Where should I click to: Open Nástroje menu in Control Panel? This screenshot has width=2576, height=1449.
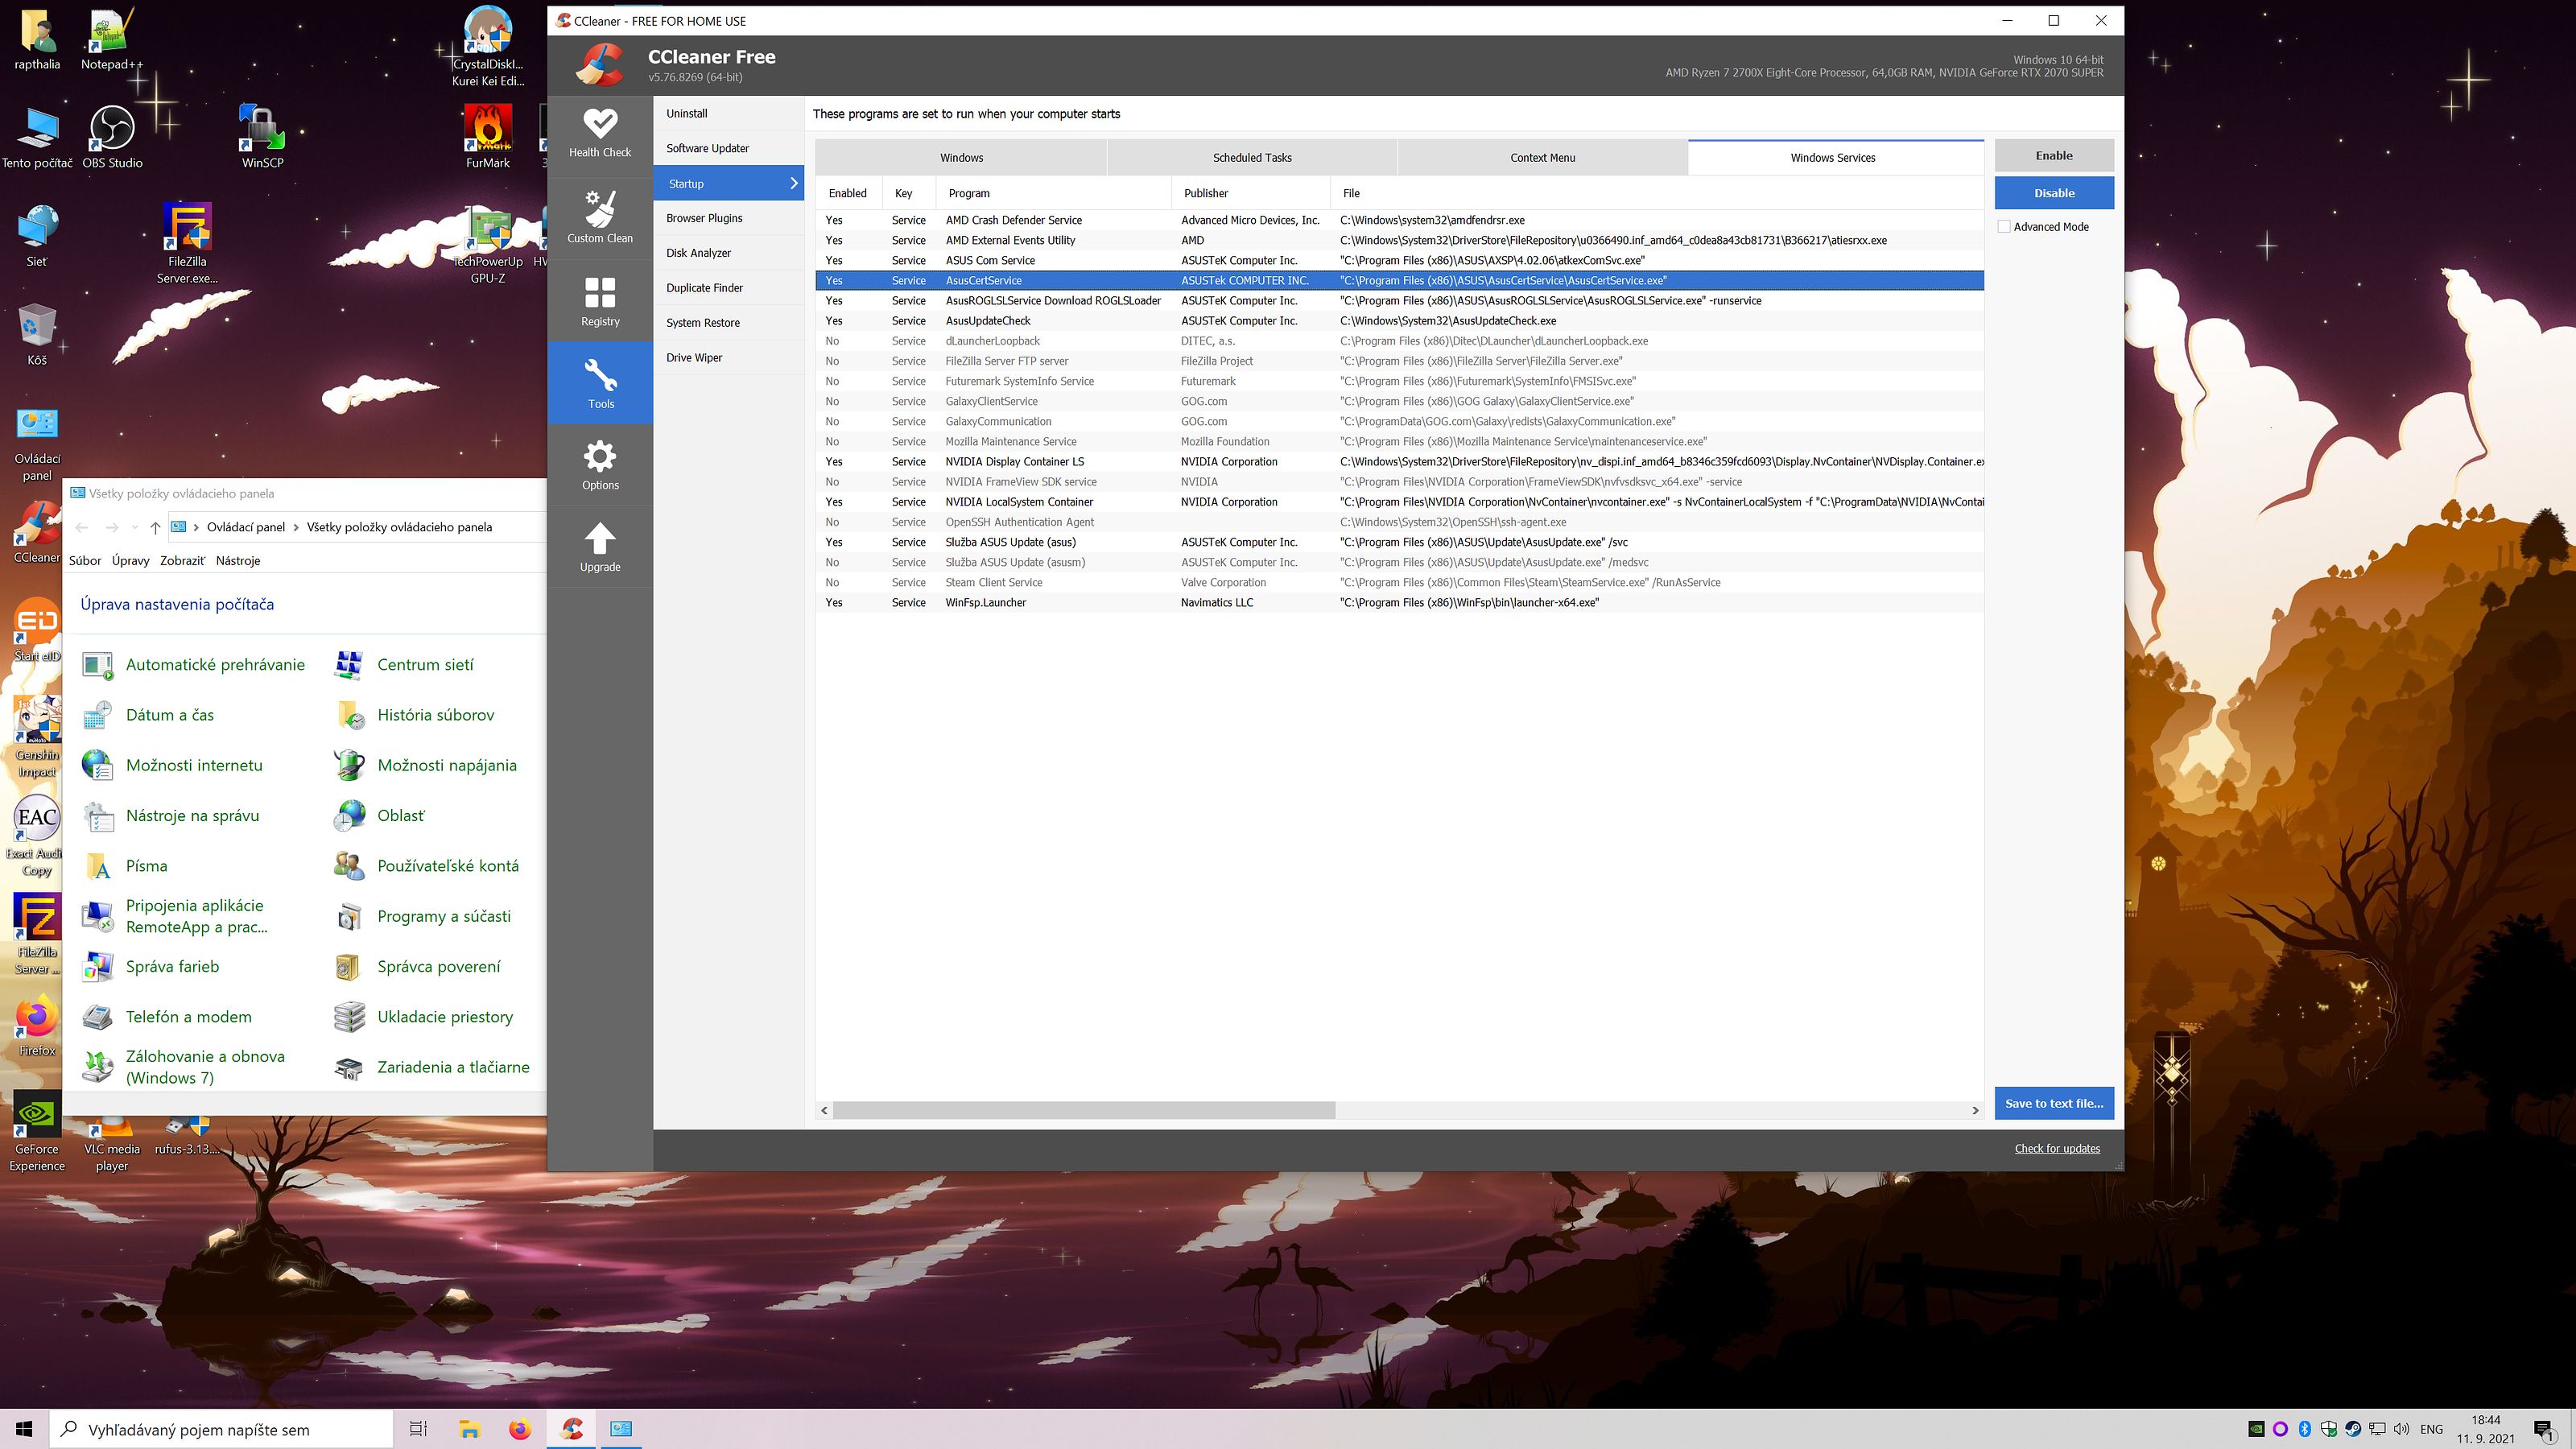(x=238, y=560)
